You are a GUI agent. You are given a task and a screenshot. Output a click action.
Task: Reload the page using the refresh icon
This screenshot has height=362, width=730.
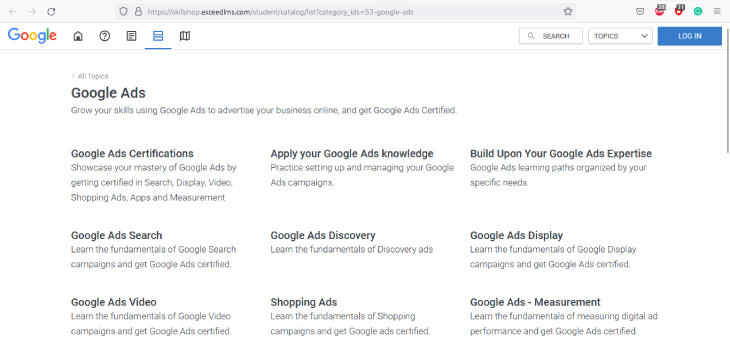[51, 12]
